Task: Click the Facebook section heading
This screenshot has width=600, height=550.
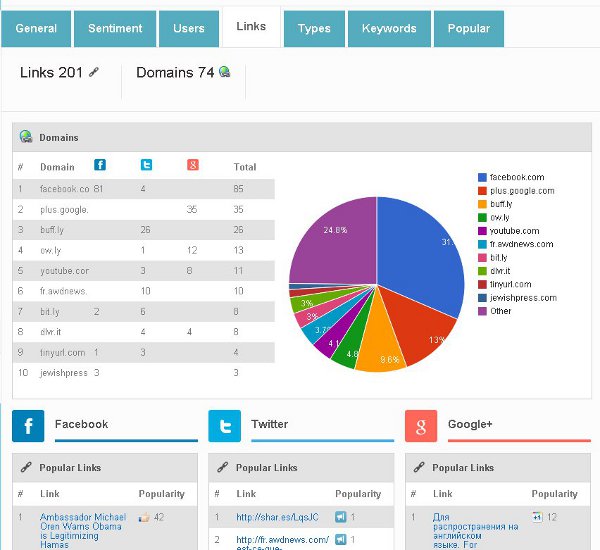Action: pyautogui.click(x=82, y=424)
